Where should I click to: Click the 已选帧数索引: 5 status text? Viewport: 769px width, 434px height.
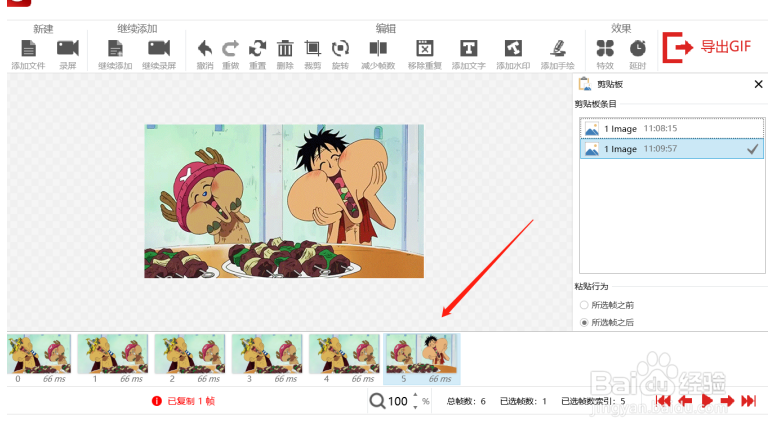pos(593,401)
